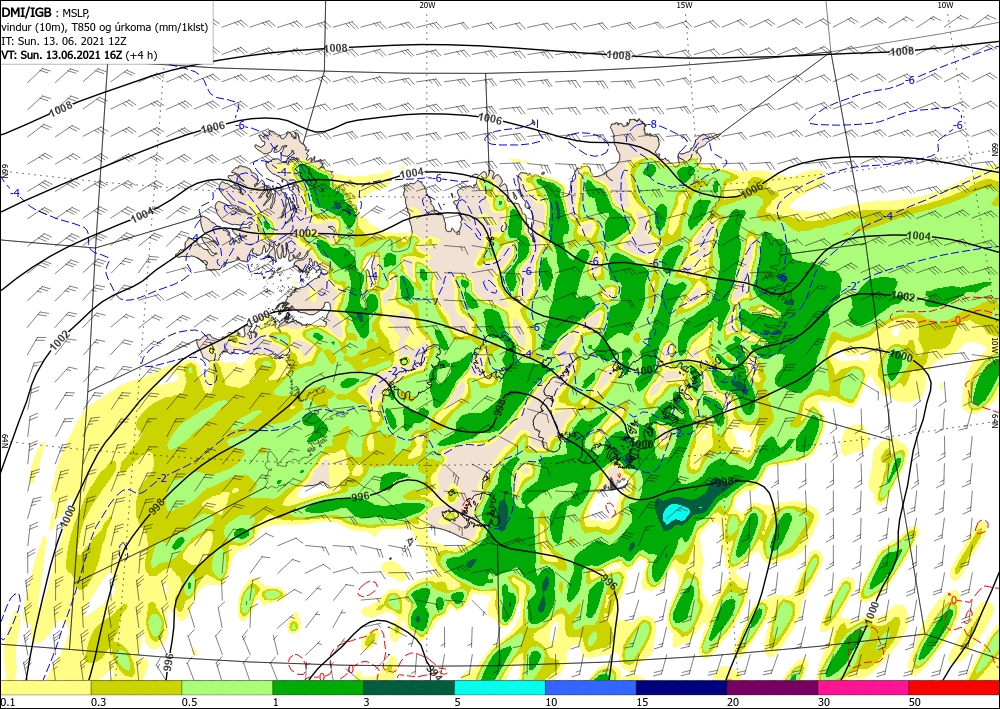Click the cyan precipitation maximum south of Iceland
The image size is (1000, 709).
[x=676, y=513]
